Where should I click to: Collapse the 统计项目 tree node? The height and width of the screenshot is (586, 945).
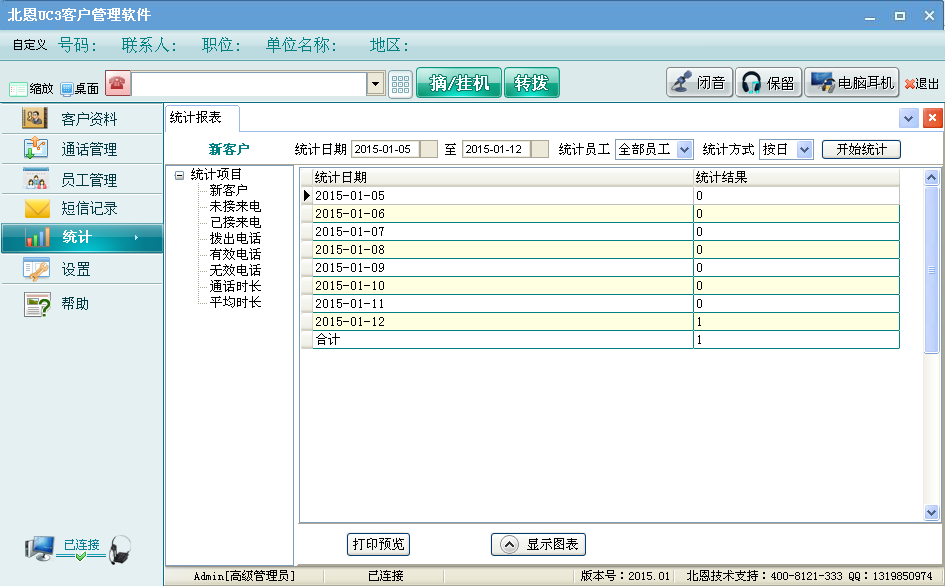tap(180, 175)
